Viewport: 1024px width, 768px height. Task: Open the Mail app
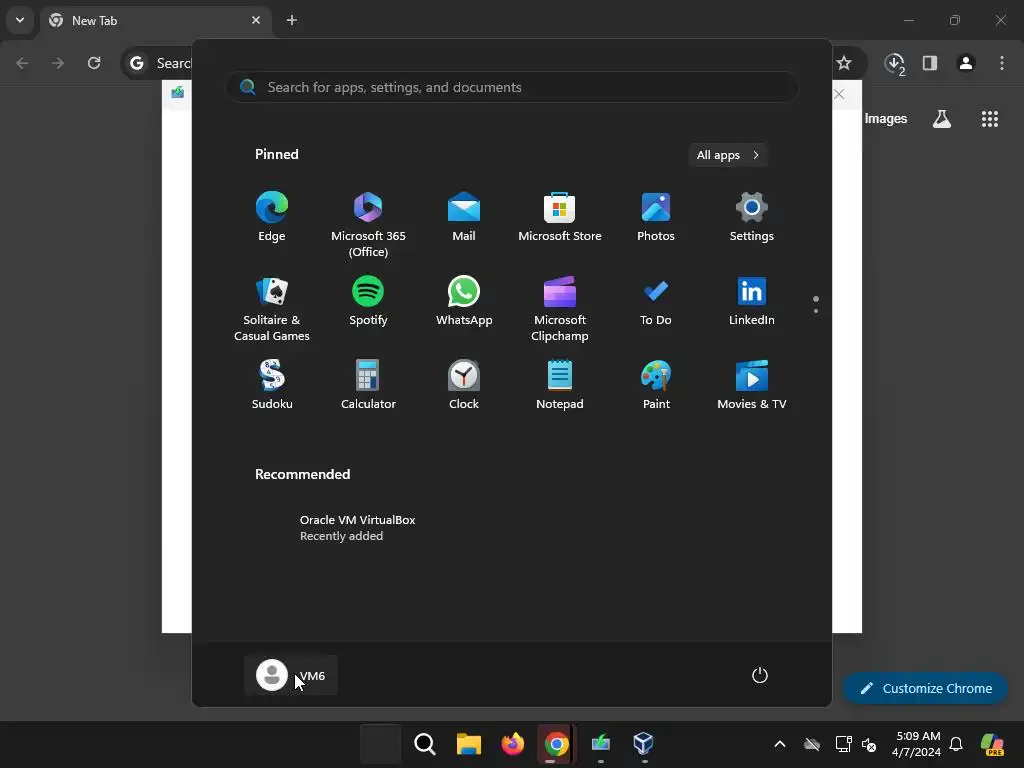tap(464, 217)
